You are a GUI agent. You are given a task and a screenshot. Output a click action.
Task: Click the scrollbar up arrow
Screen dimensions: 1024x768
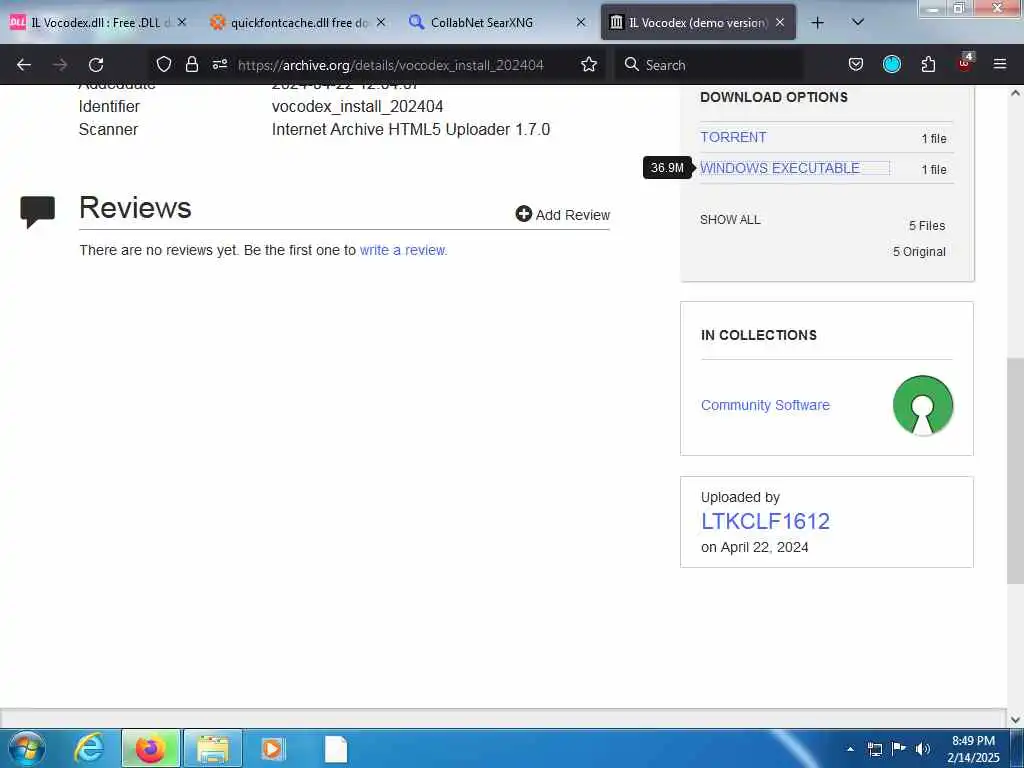tap(1015, 93)
